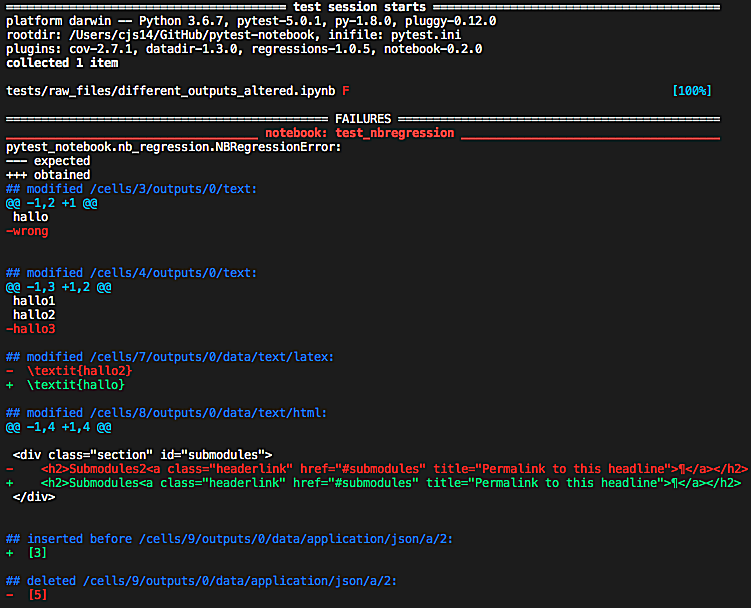Click the '--- expected' line
The image size is (751, 608).
pos(48,161)
